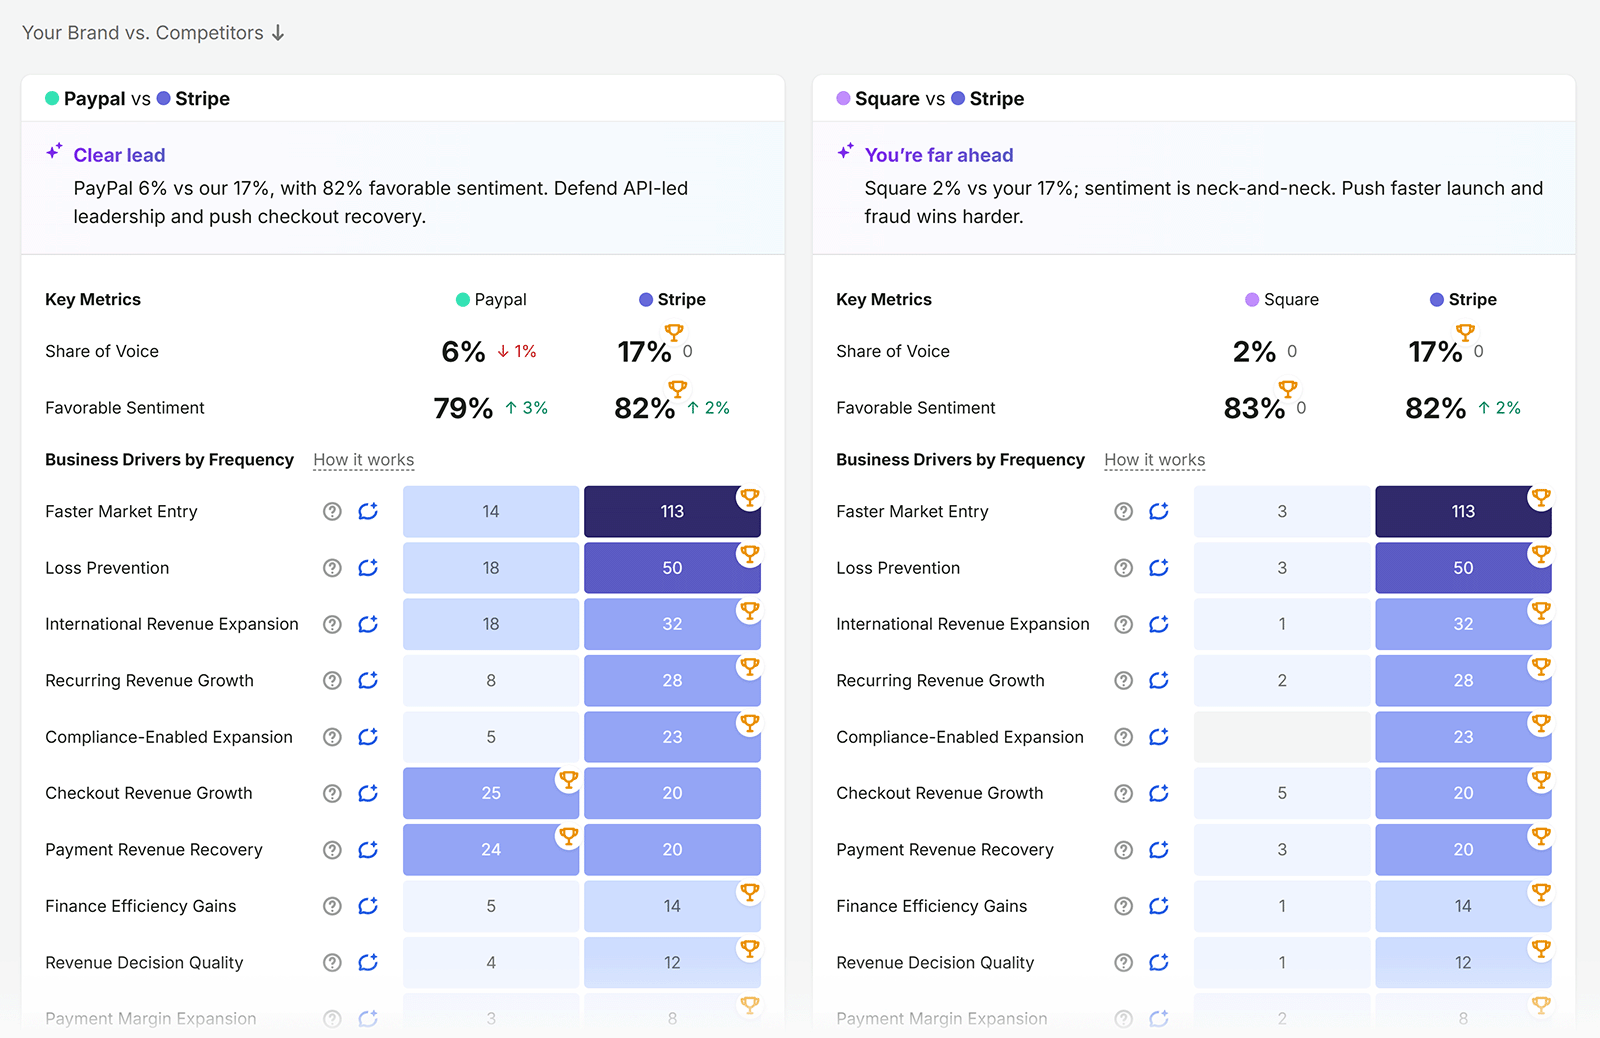Open help icon for Recurring Revenue Growth, Square card
Image resolution: width=1600 pixels, height=1038 pixels.
[x=1124, y=681]
